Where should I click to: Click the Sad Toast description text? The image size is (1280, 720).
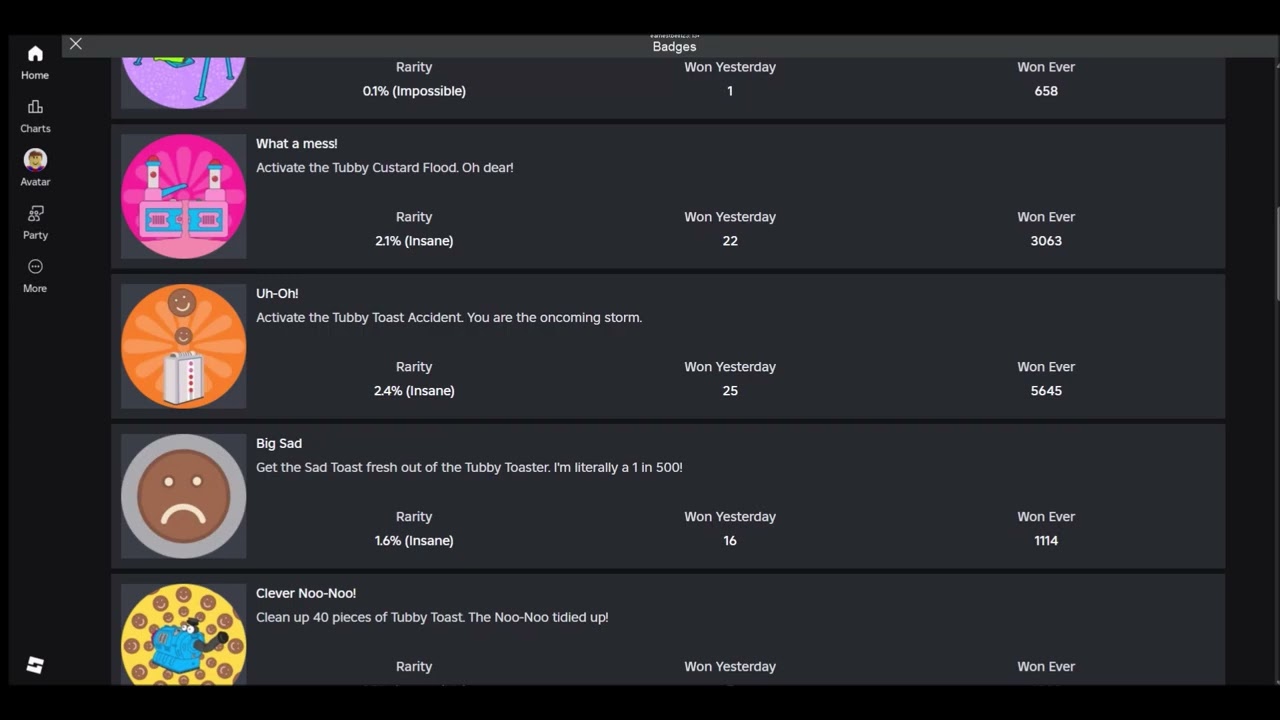pyautogui.click(x=469, y=468)
